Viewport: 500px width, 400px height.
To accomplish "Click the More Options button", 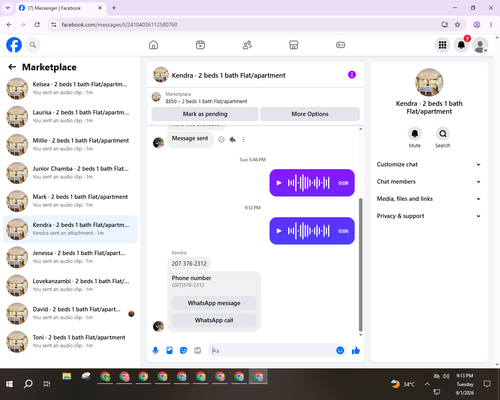I will click(x=310, y=114).
